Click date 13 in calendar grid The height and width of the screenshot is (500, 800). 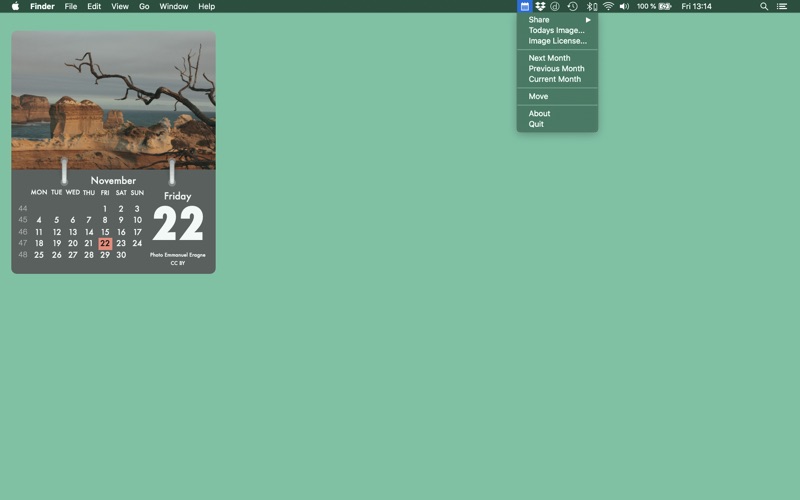[x=73, y=232]
